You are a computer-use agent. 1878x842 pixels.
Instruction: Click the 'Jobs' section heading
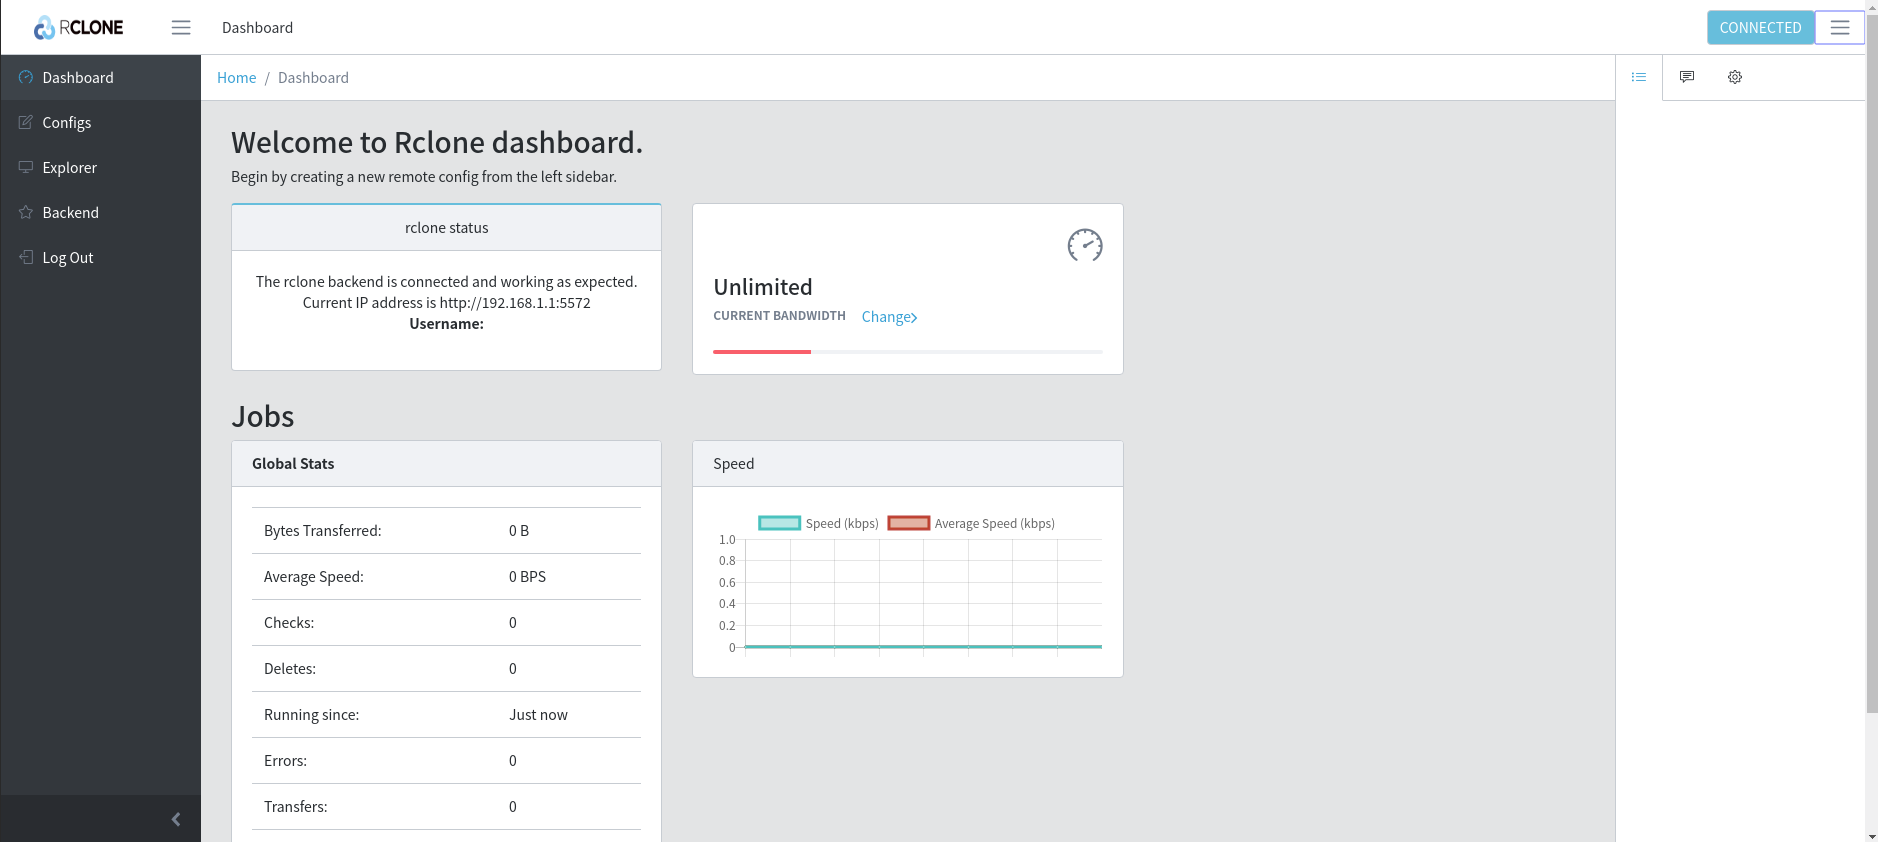[263, 416]
